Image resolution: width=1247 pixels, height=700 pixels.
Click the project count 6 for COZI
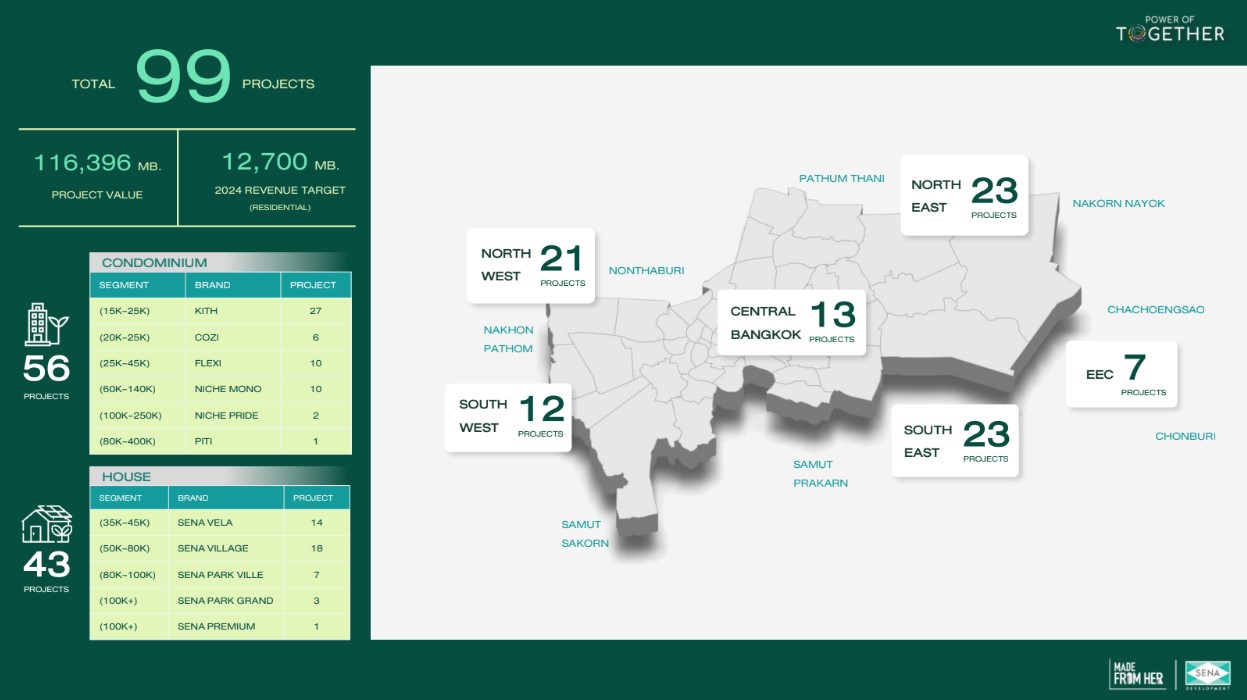[x=316, y=337]
